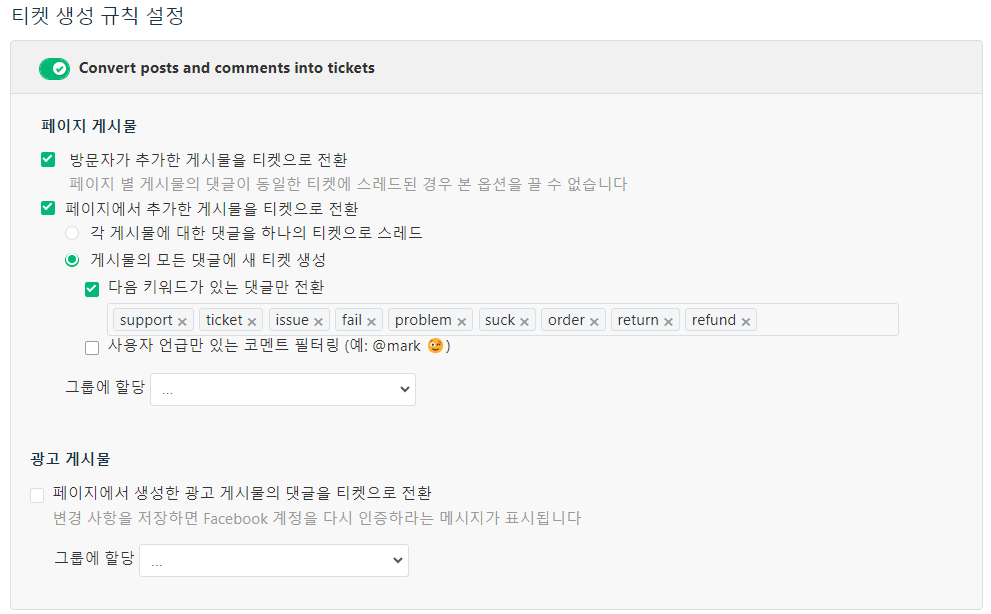Open 그룹에 할당 dropdown under 페이지 게시물
This screenshot has width=991, height=614.
click(x=283, y=390)
